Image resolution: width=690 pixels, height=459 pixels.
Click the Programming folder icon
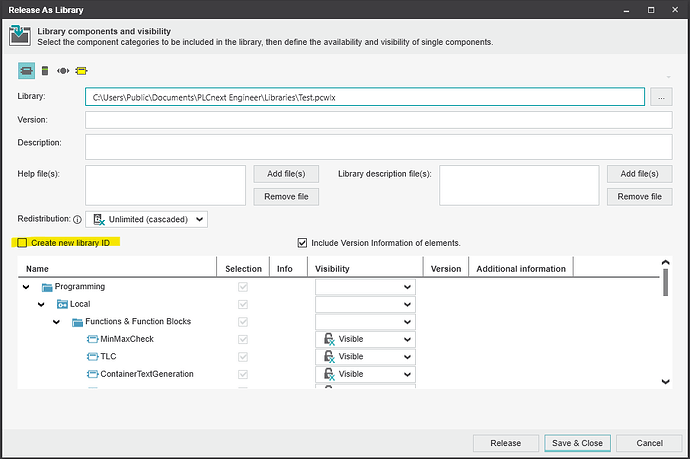point(46,287)
